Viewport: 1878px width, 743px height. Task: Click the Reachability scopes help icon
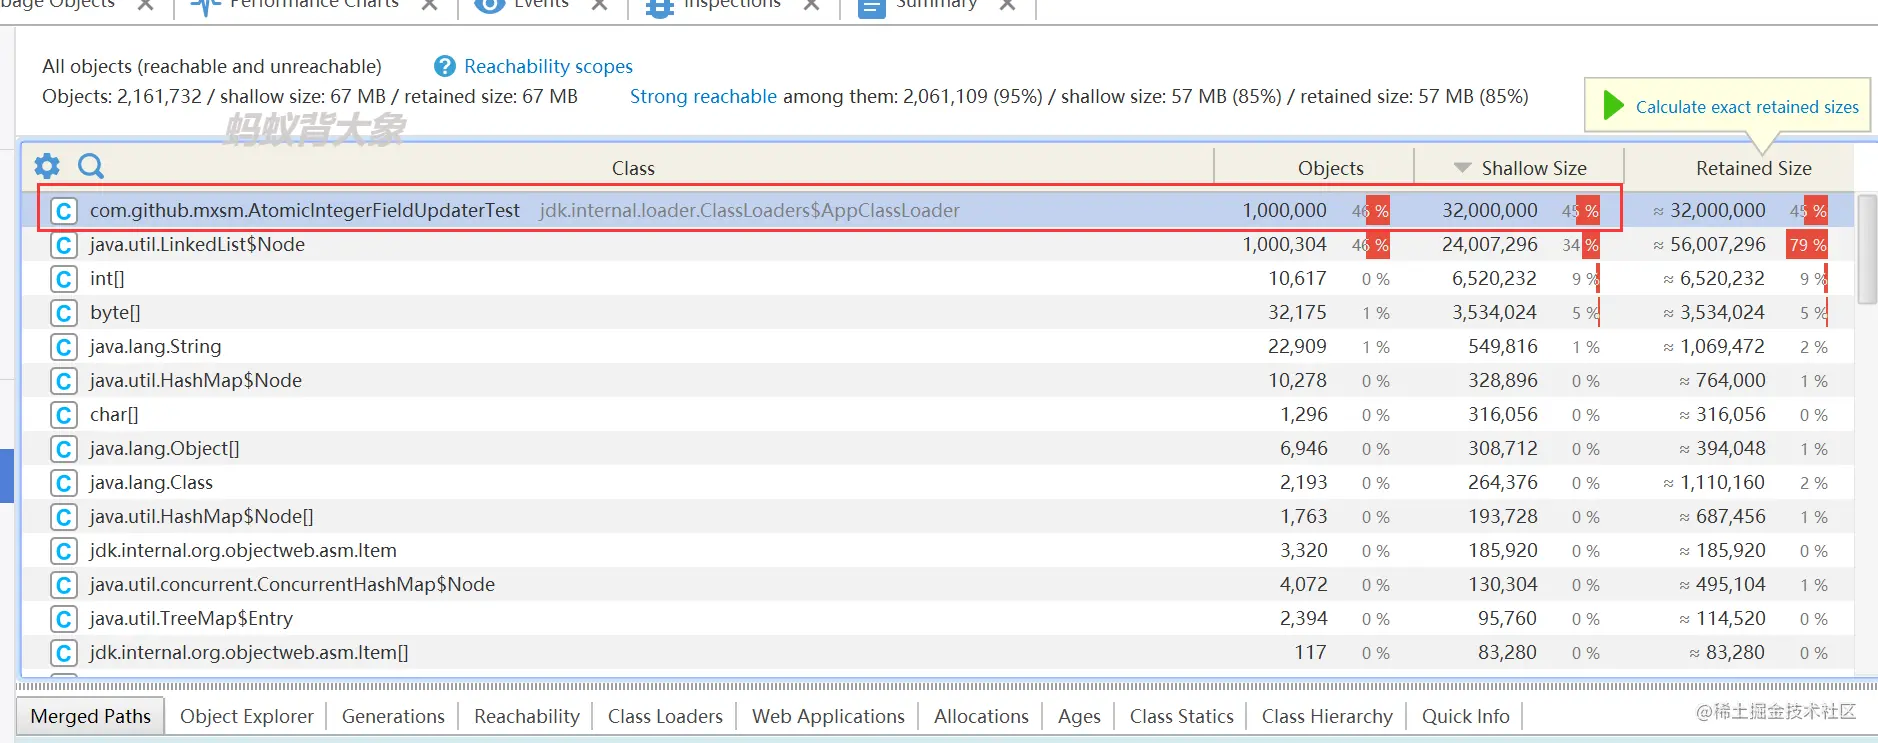(x=445, y=66)
